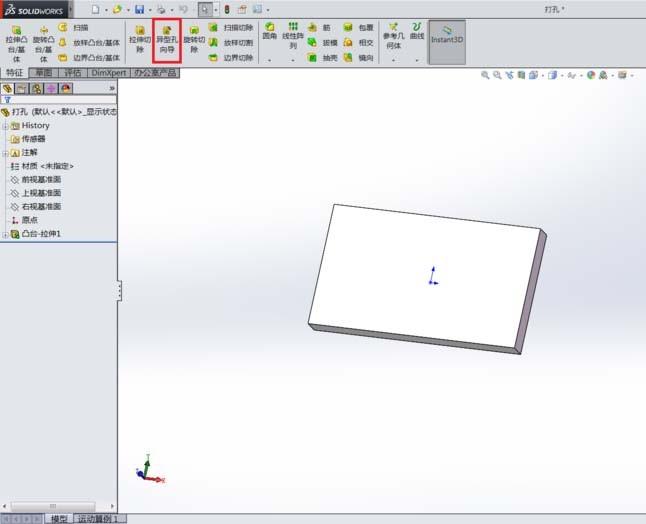Open the DimXpertManager panel tab
The width and height of the screenshot is (646, 524).
click(51, 88)
